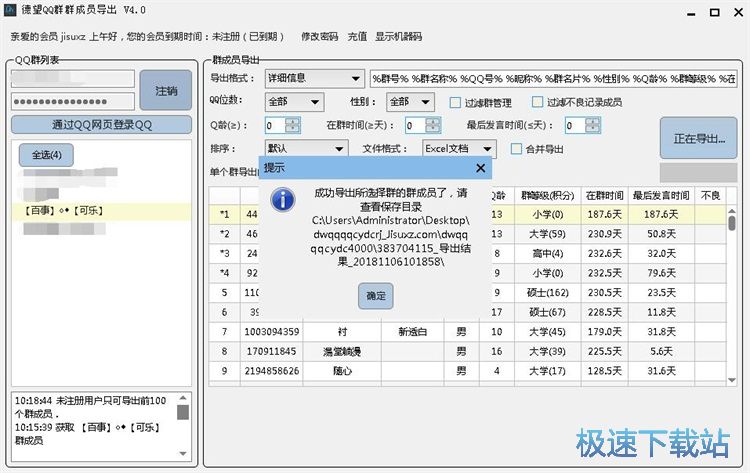Click the member table scrollbar thumb
The width and height of the screenshot is (750, 473).
[732, 223]
